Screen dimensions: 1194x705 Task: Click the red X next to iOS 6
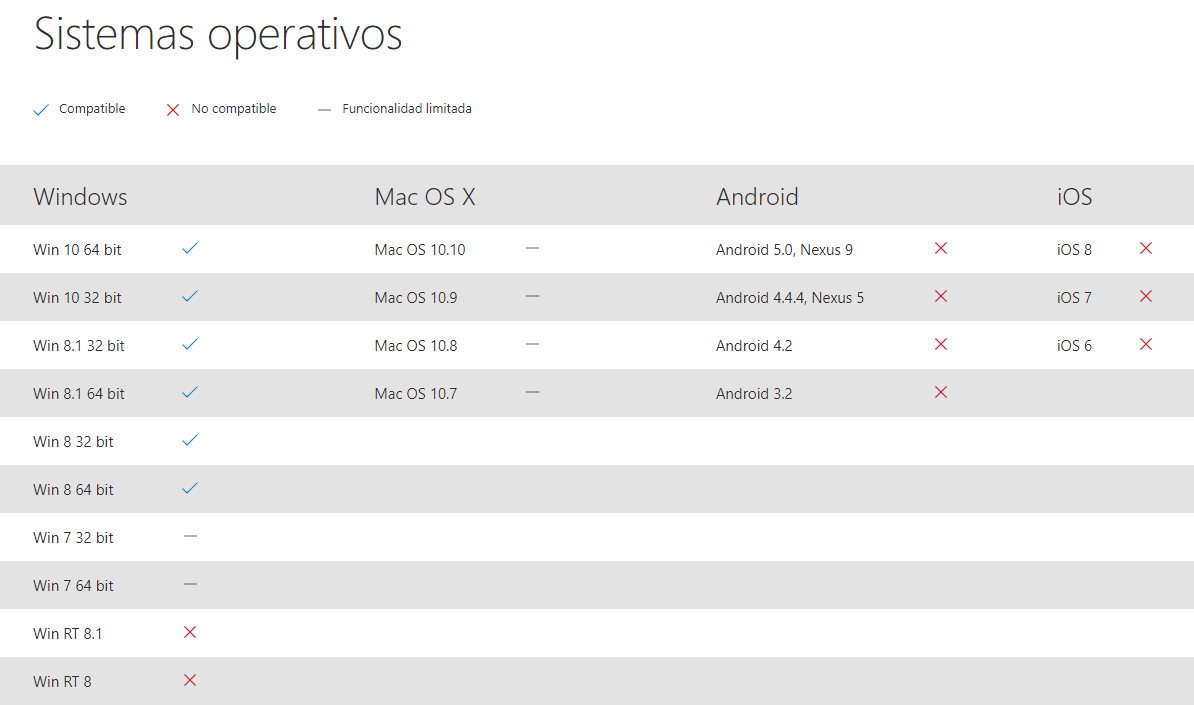click(x=1146, y=344)
